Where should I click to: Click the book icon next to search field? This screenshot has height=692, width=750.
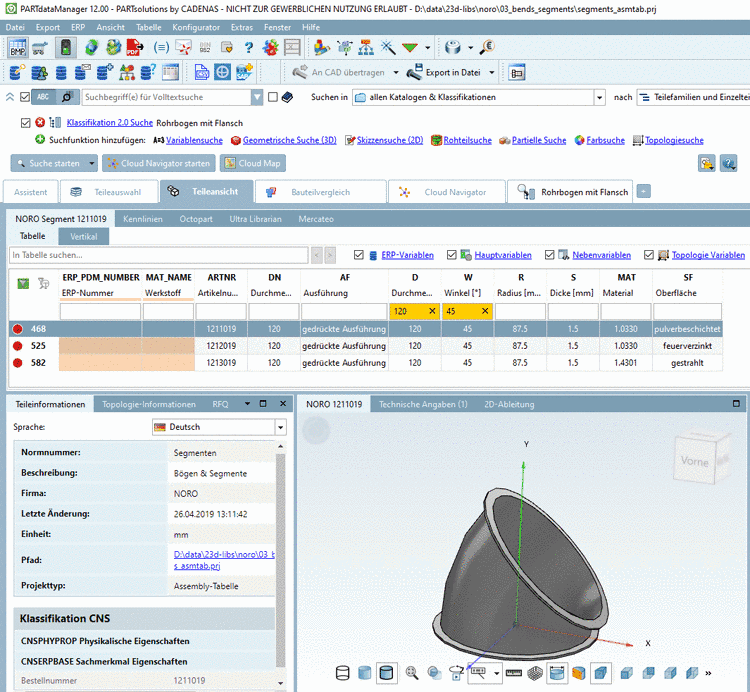pos(287,97)
